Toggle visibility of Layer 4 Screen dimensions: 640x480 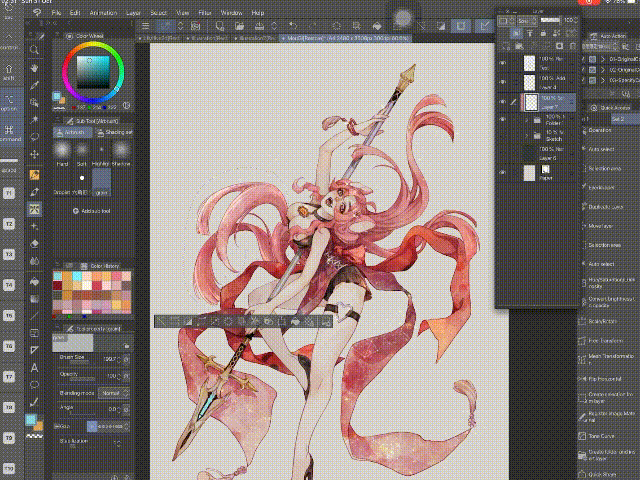point(503,82)
